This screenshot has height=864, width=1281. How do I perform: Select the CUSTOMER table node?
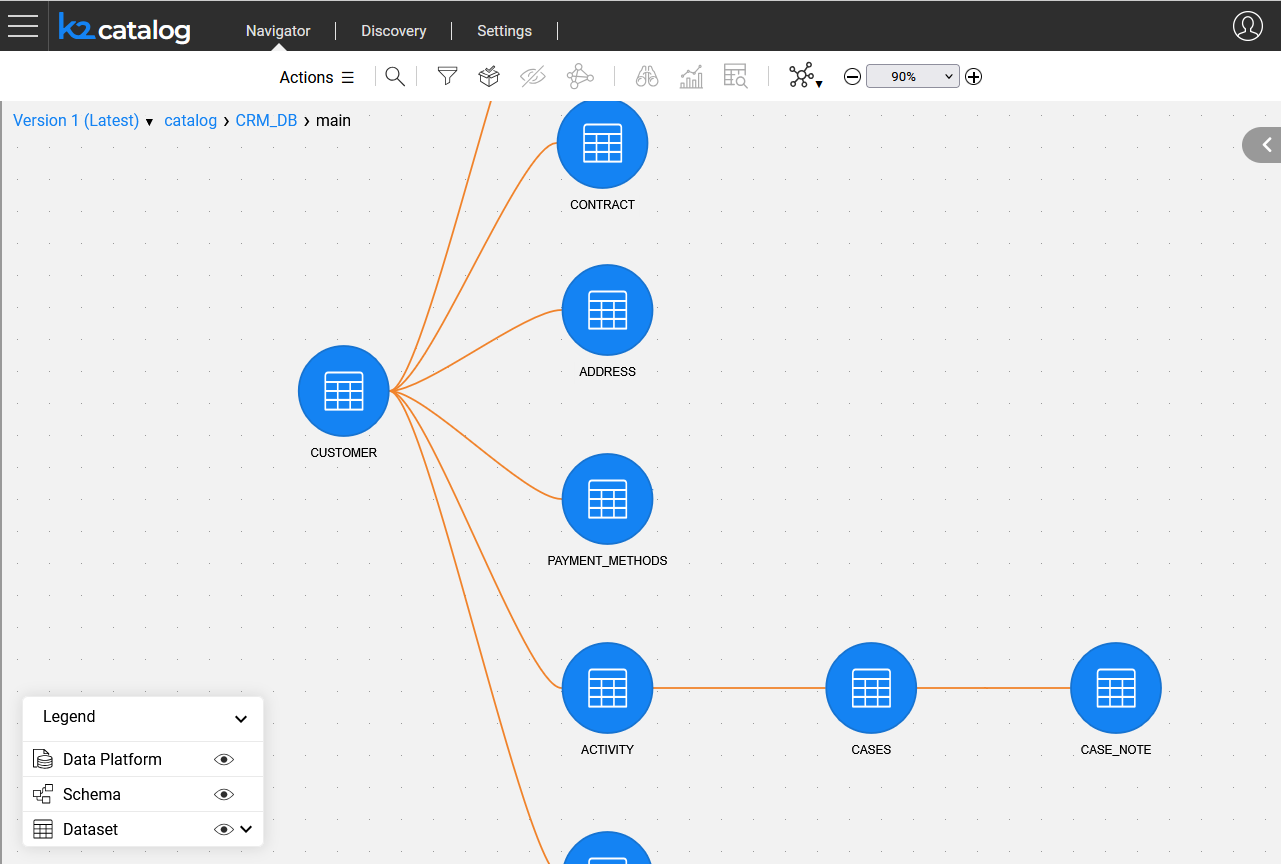pos(343,392)
